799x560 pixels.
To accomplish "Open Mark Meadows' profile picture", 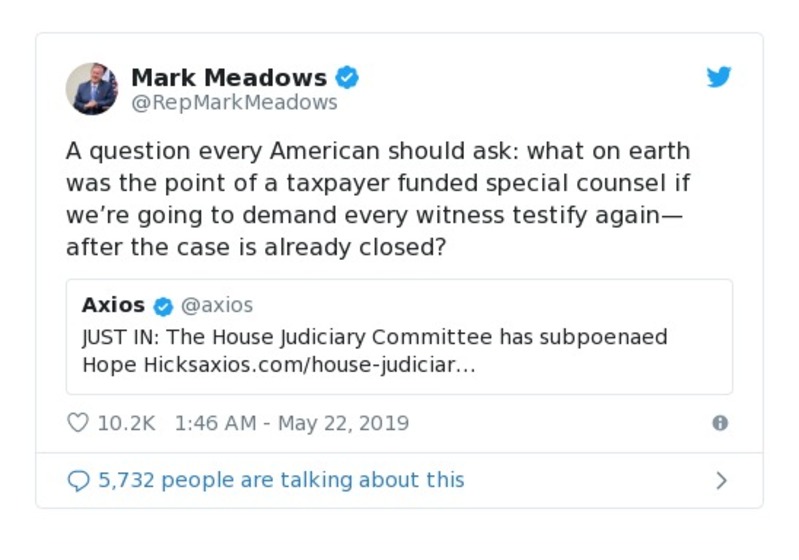I will point(92,88).
